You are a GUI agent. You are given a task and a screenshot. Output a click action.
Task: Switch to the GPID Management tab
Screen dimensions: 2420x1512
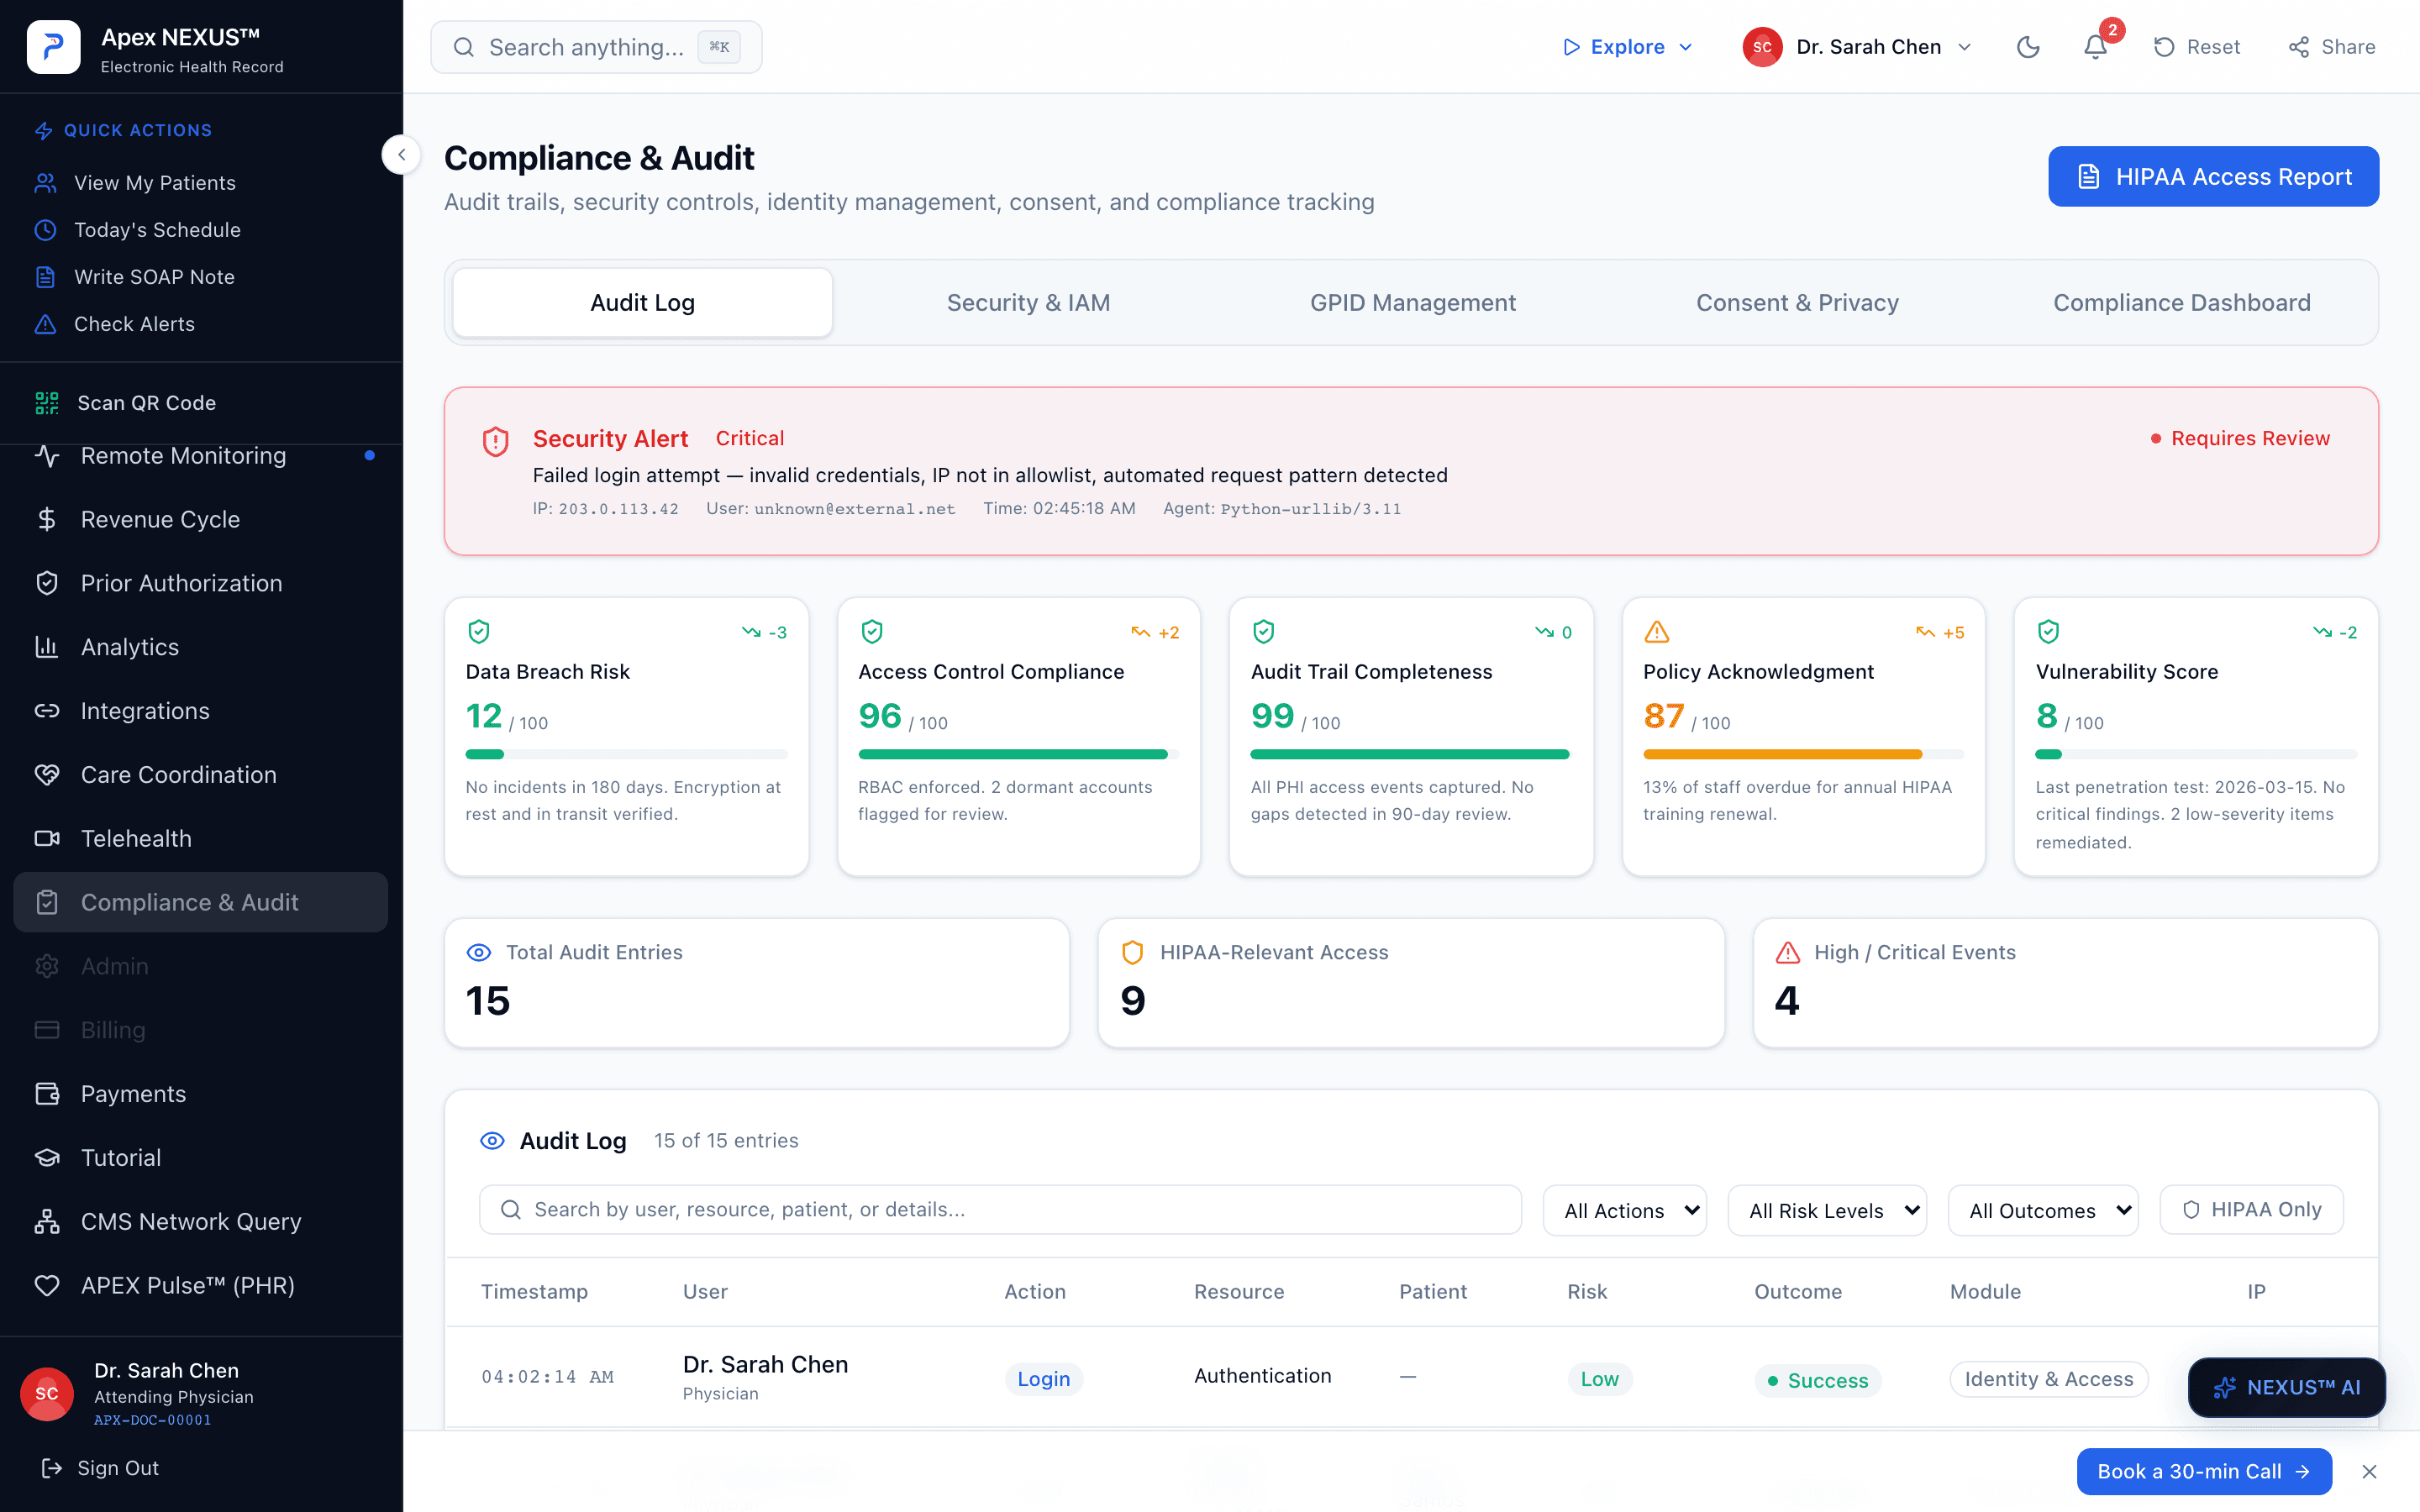click(x=1413, y=303)
